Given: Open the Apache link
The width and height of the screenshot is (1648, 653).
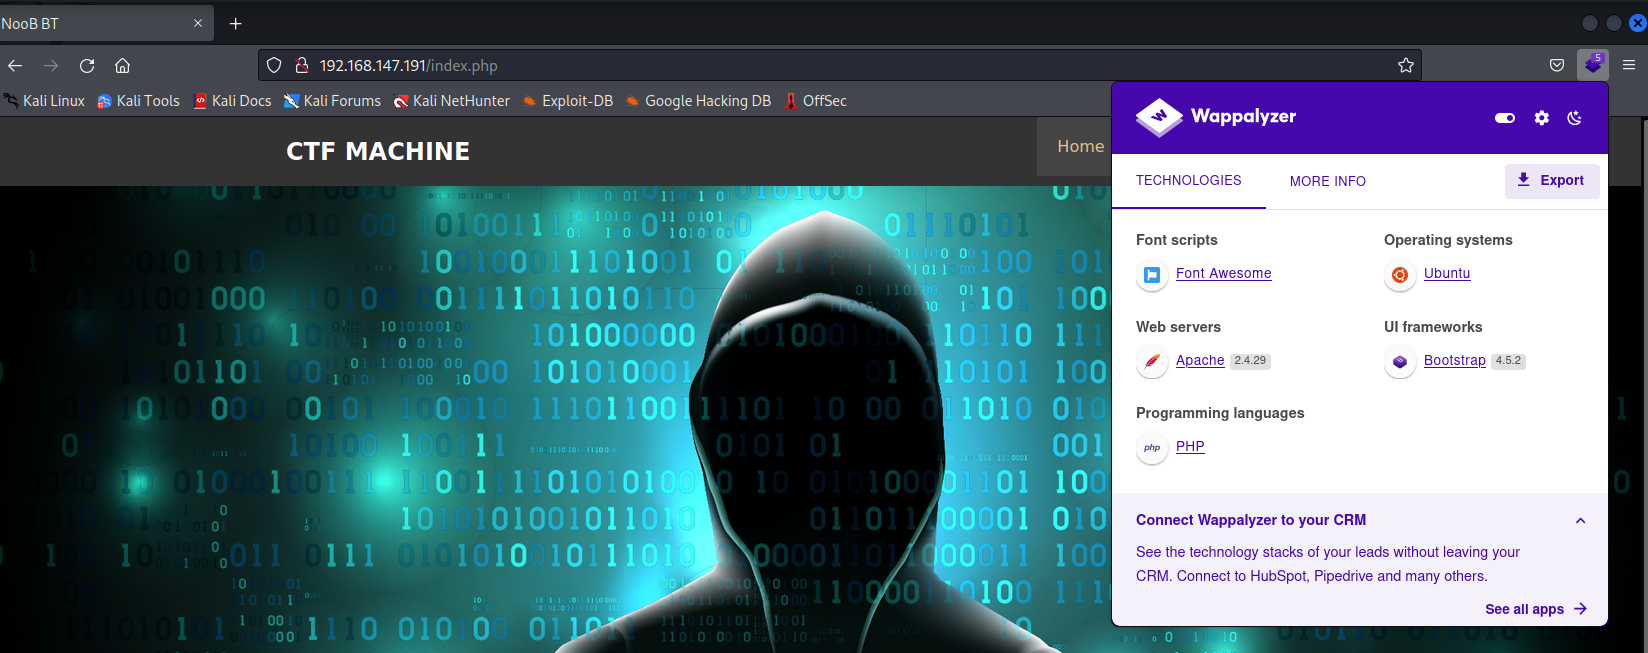Looking at the screenshot, I should (1200, 360).
